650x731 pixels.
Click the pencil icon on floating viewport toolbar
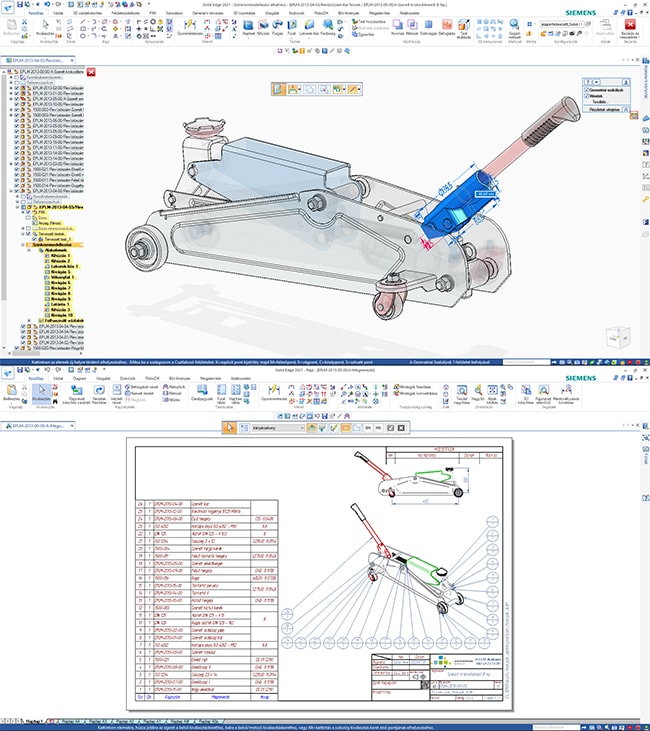coord(353,89)
